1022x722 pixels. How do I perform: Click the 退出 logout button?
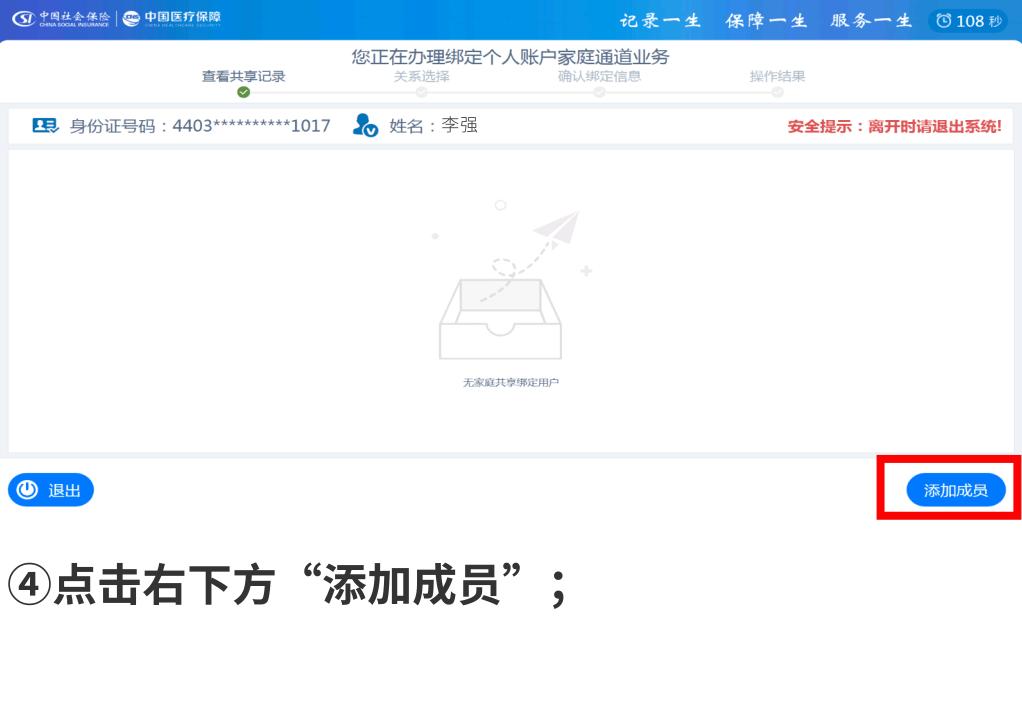51,490
